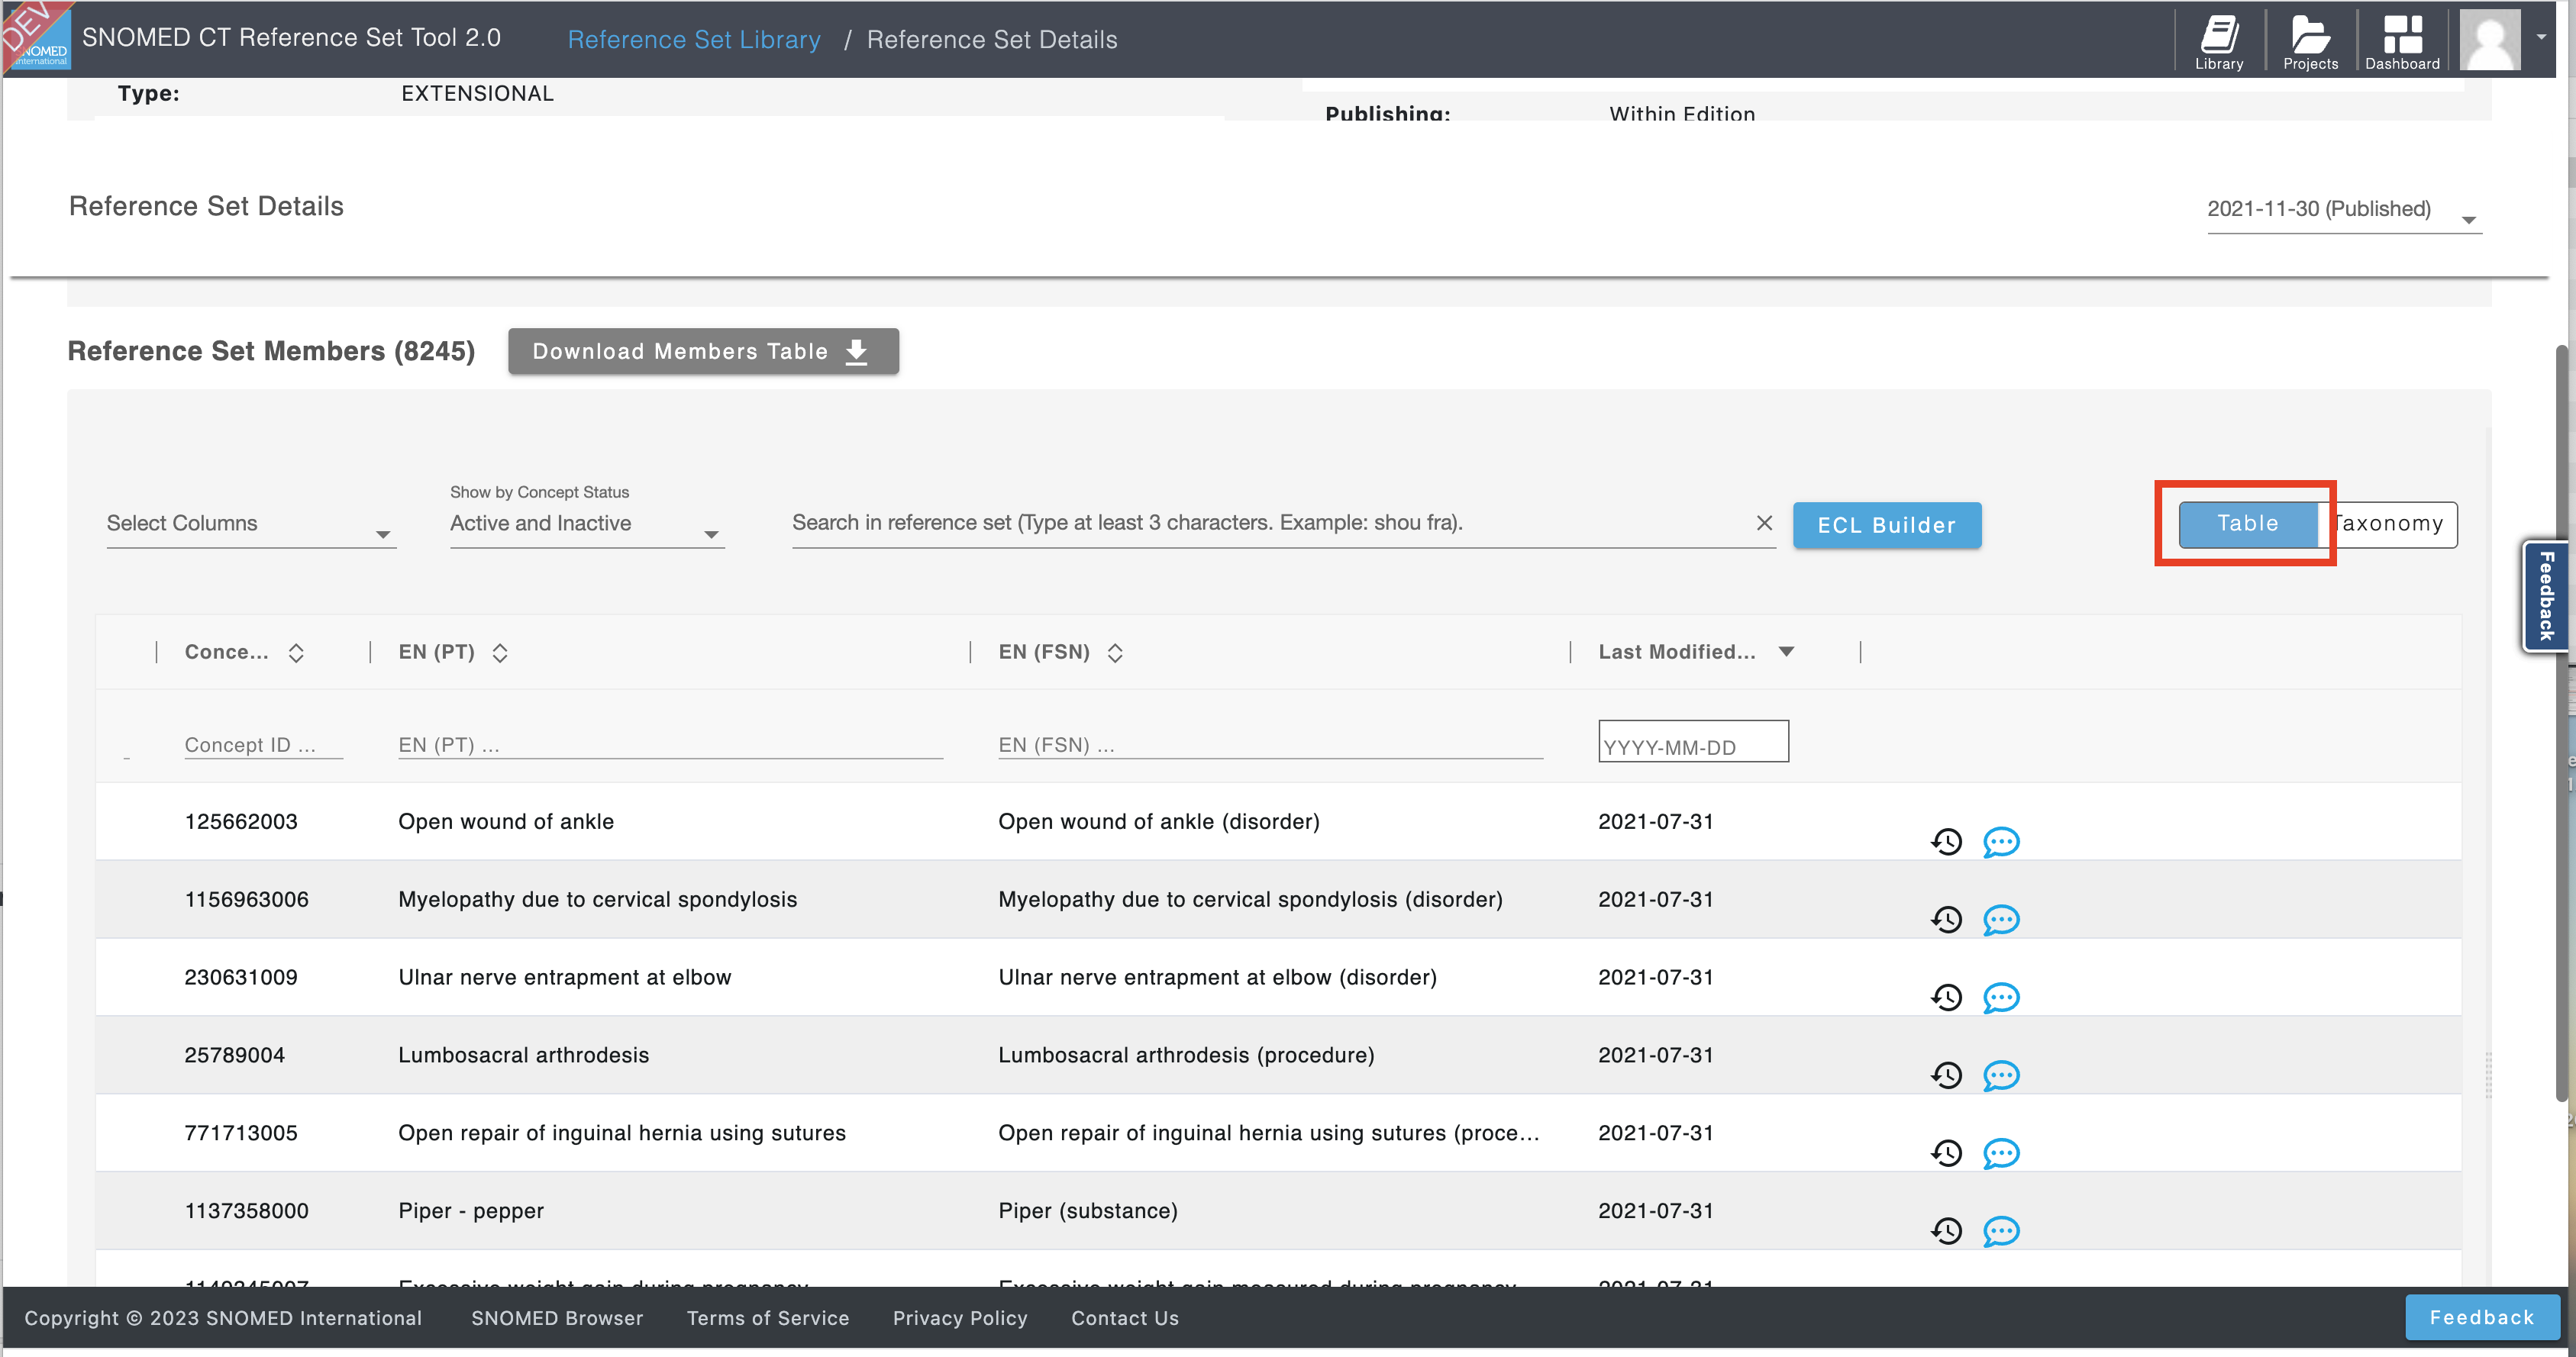Image resolution: width=2576 pixels, height=1357 pixels.
Task: Click the EN (PT) filter field
Action: point(670,745)
